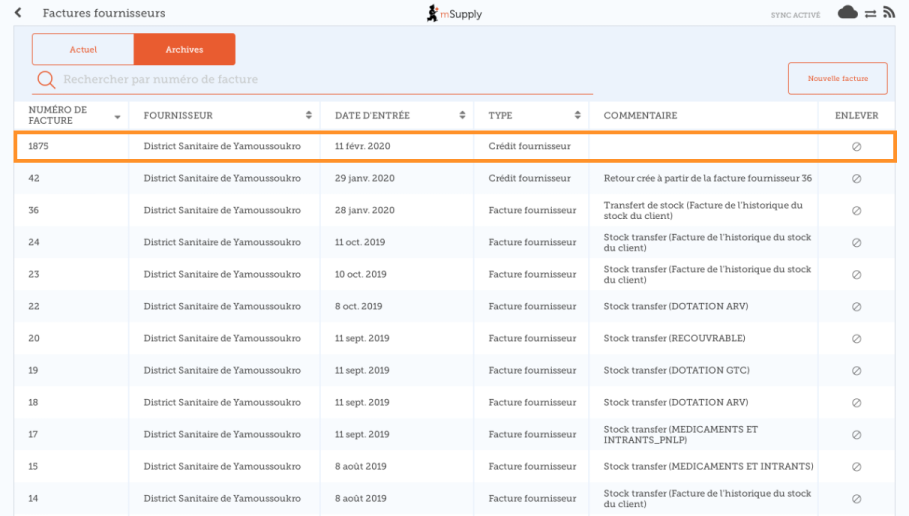Switch to the Actuel tab
The height and width of the screenshot is (516, 909).
tap(83, 49)
